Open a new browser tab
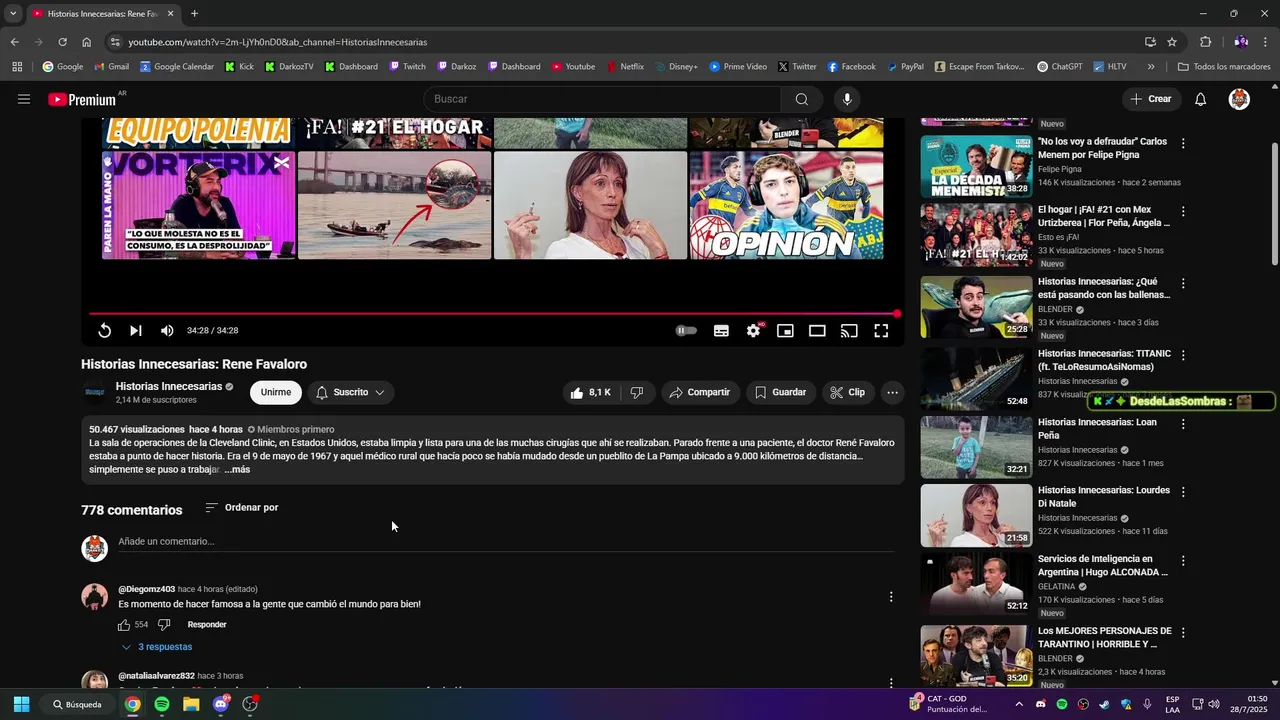 (x=194, y=14)
